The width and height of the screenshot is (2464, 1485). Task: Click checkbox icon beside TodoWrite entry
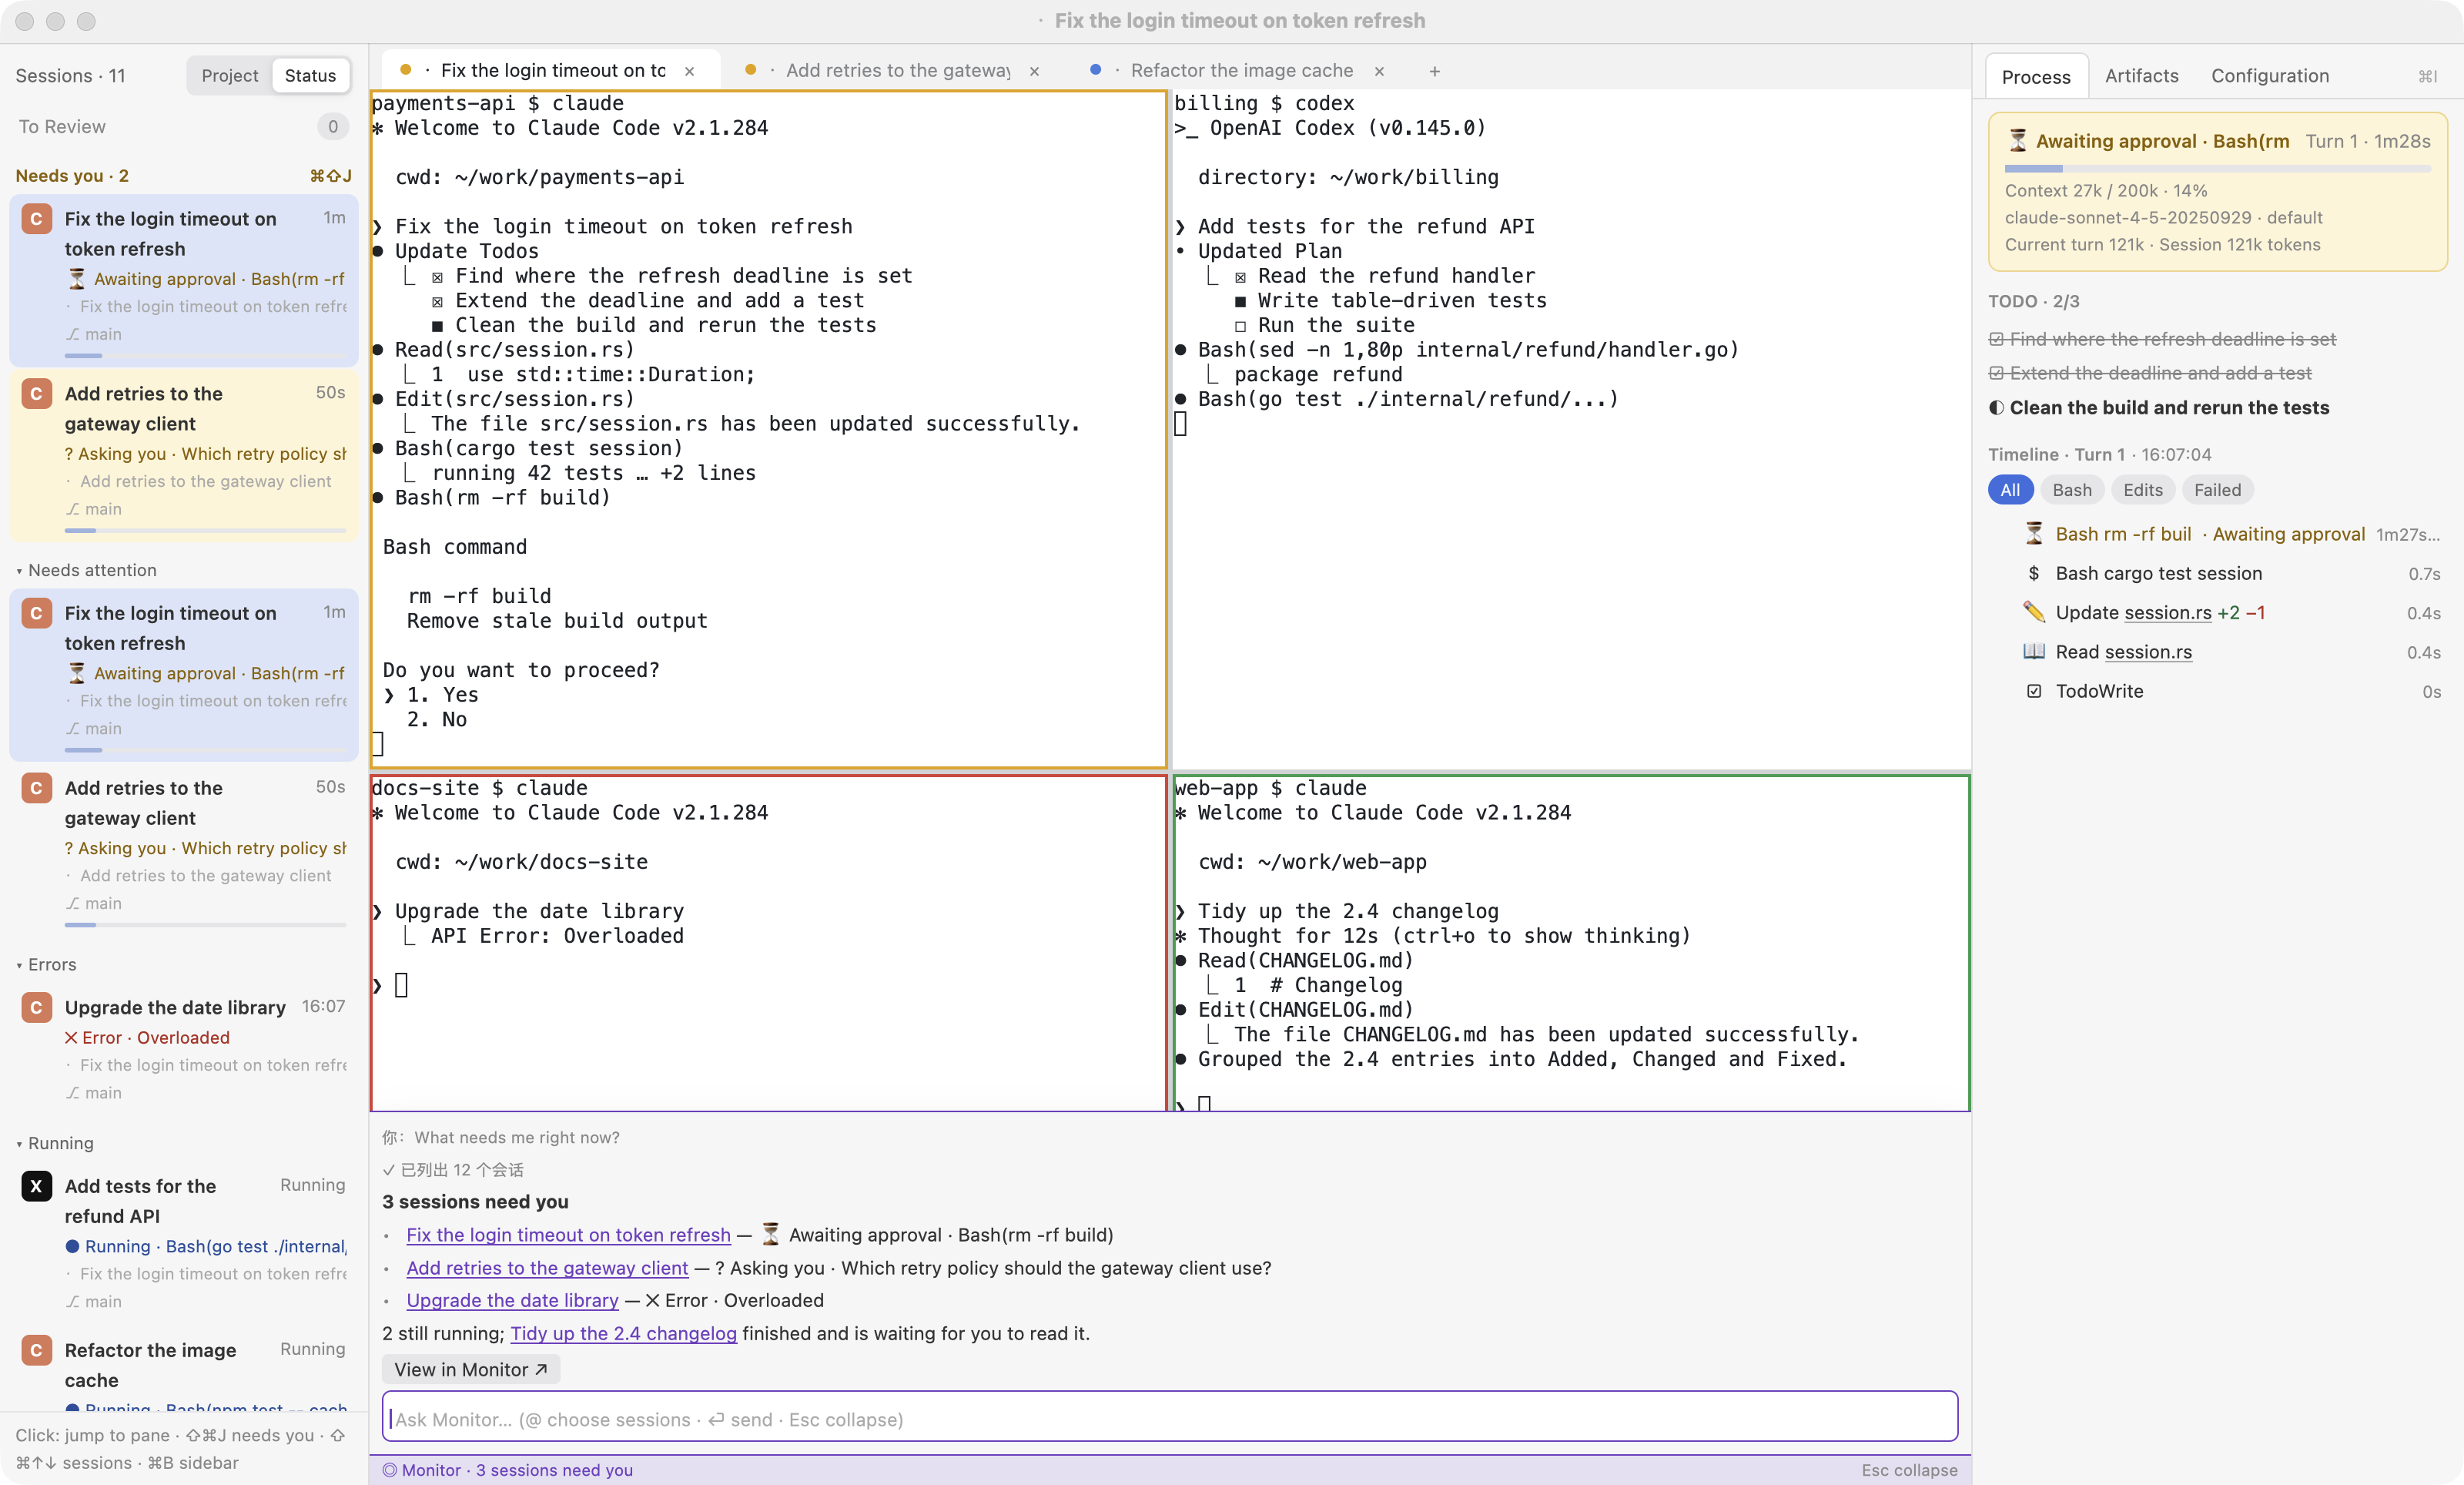pyautogui.click(x=2033, y=691)
